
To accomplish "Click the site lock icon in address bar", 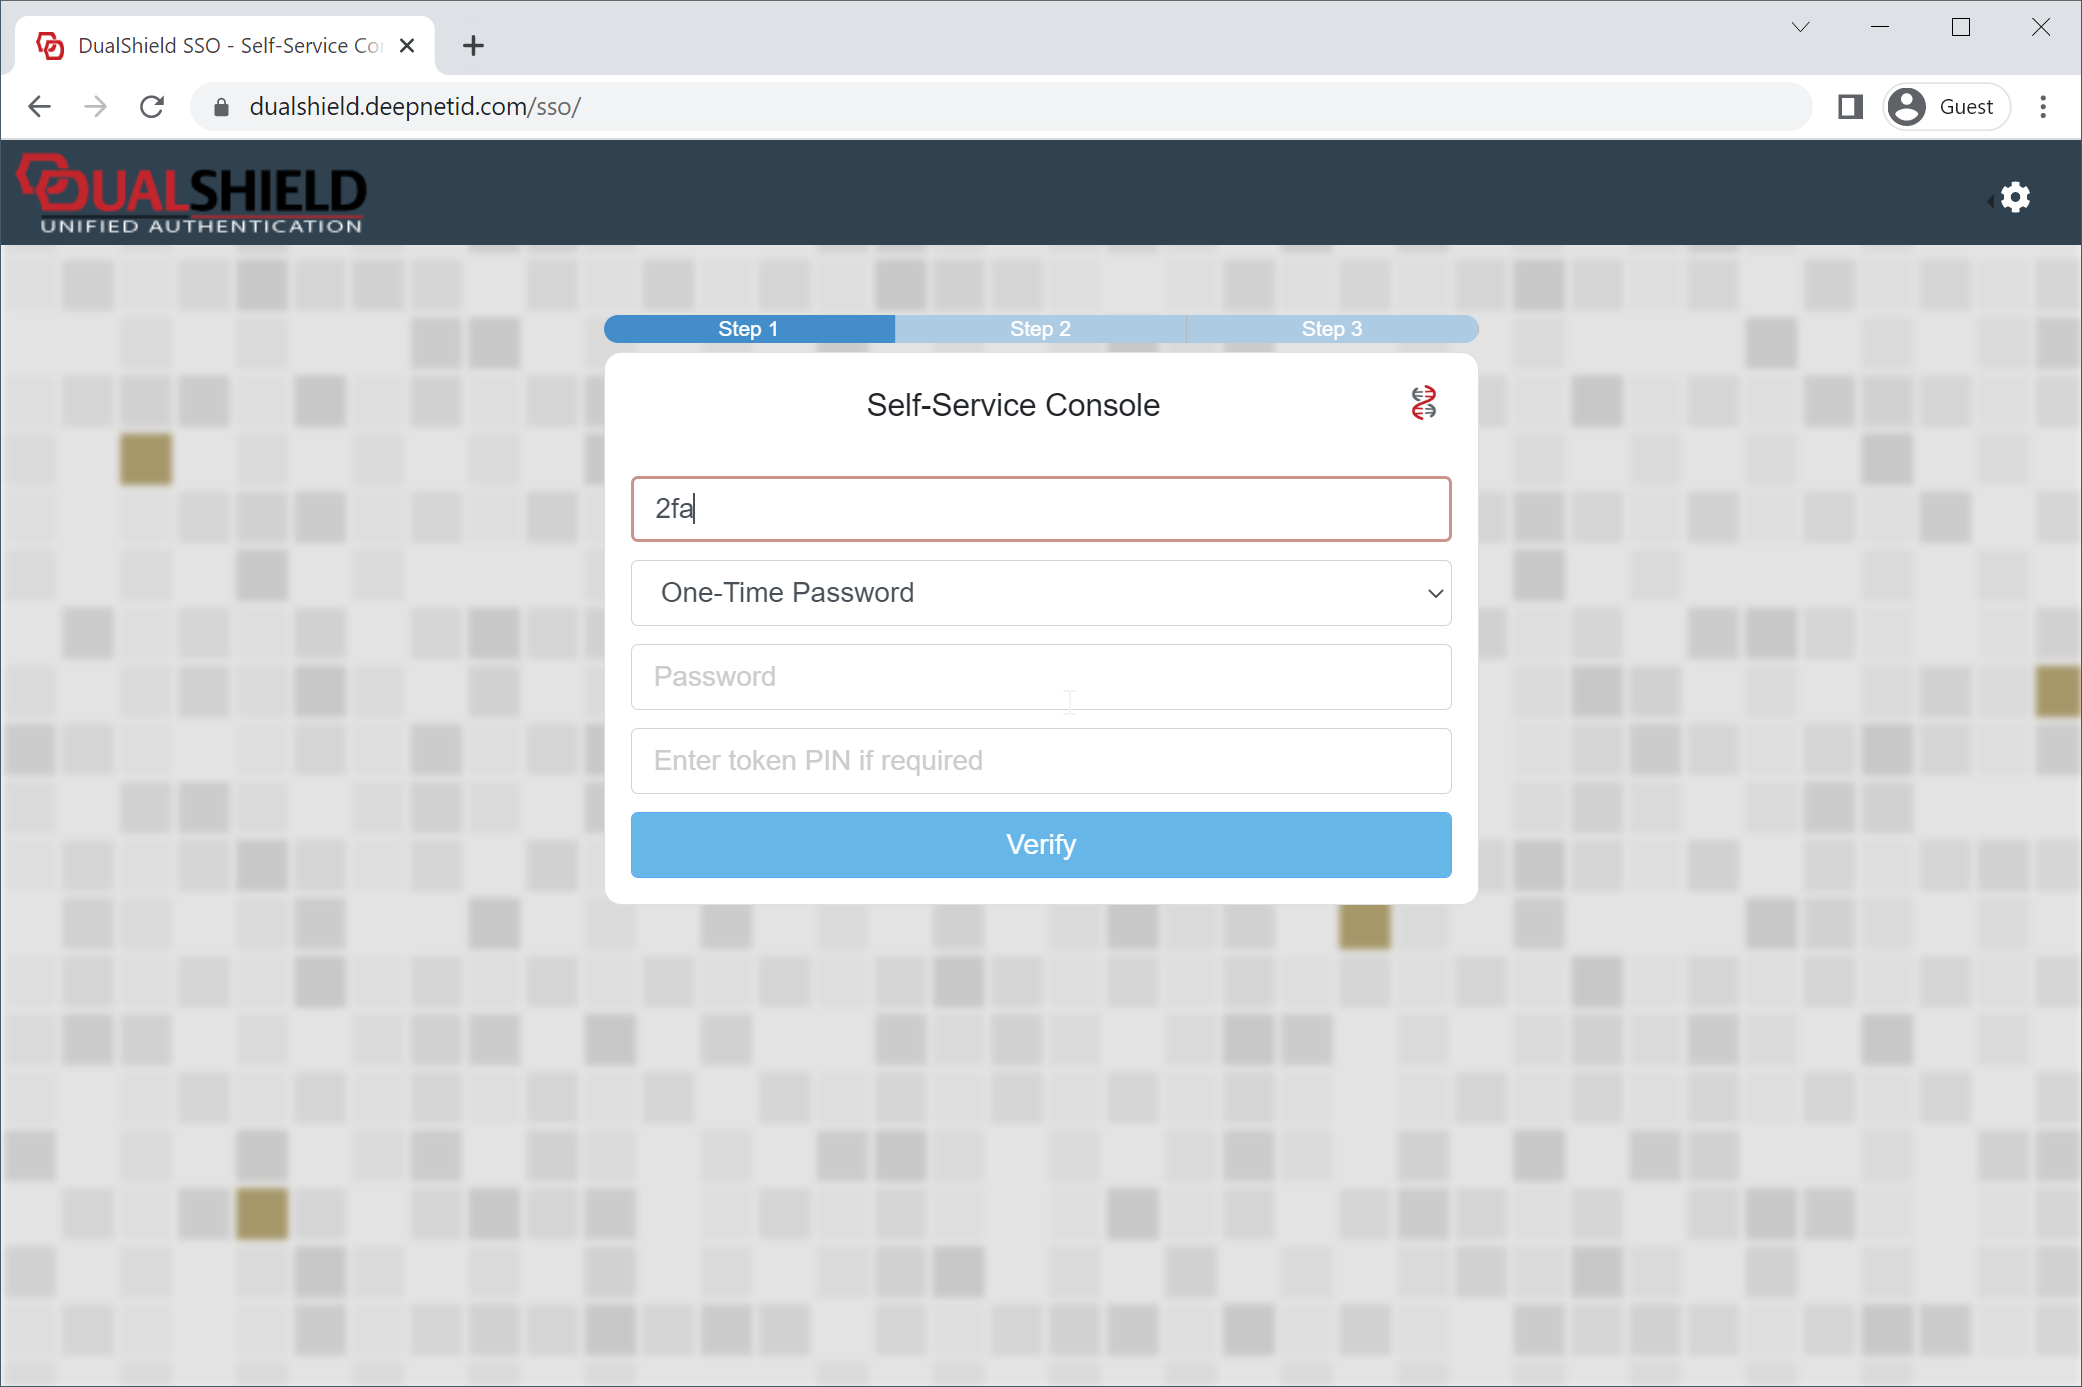I will click(x=222, y=107).
